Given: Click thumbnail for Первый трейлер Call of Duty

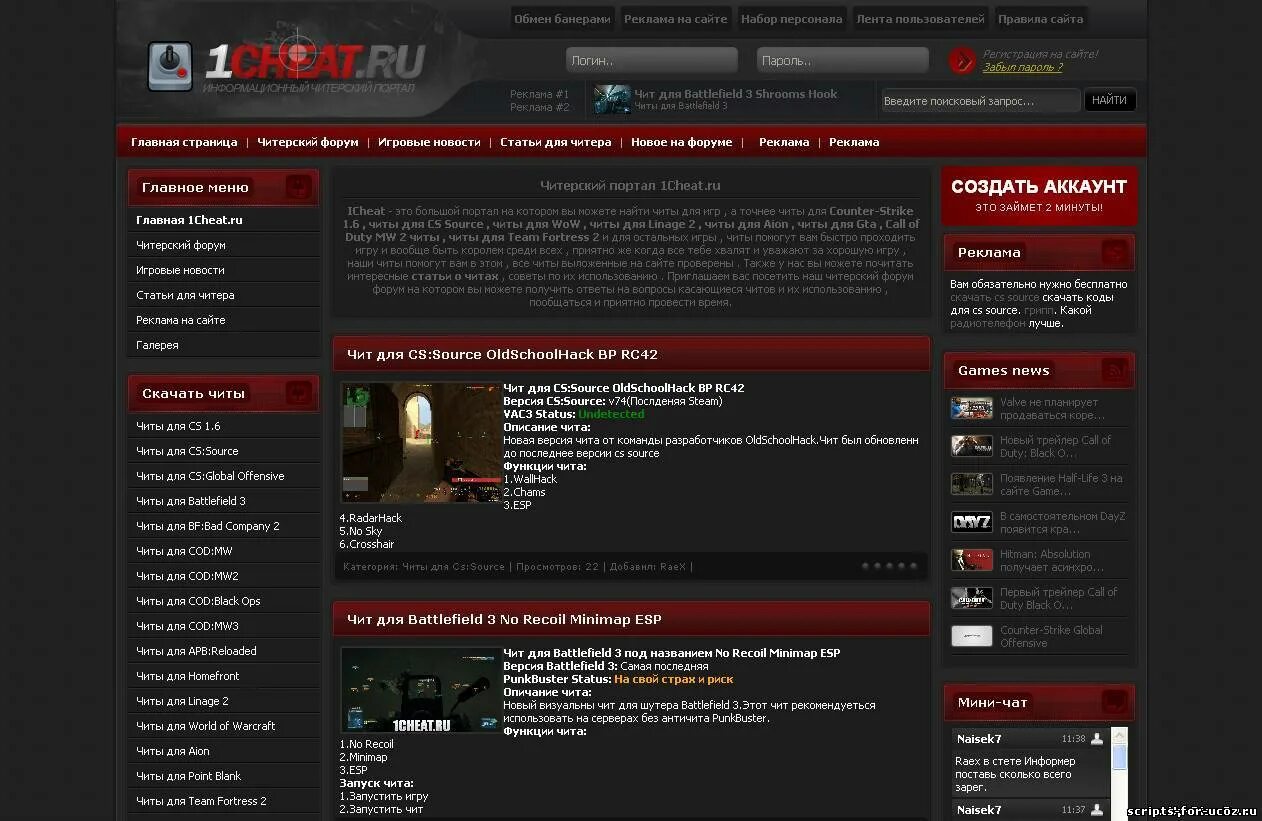Looking at the screenshot, I should click(x=971, y=598).
